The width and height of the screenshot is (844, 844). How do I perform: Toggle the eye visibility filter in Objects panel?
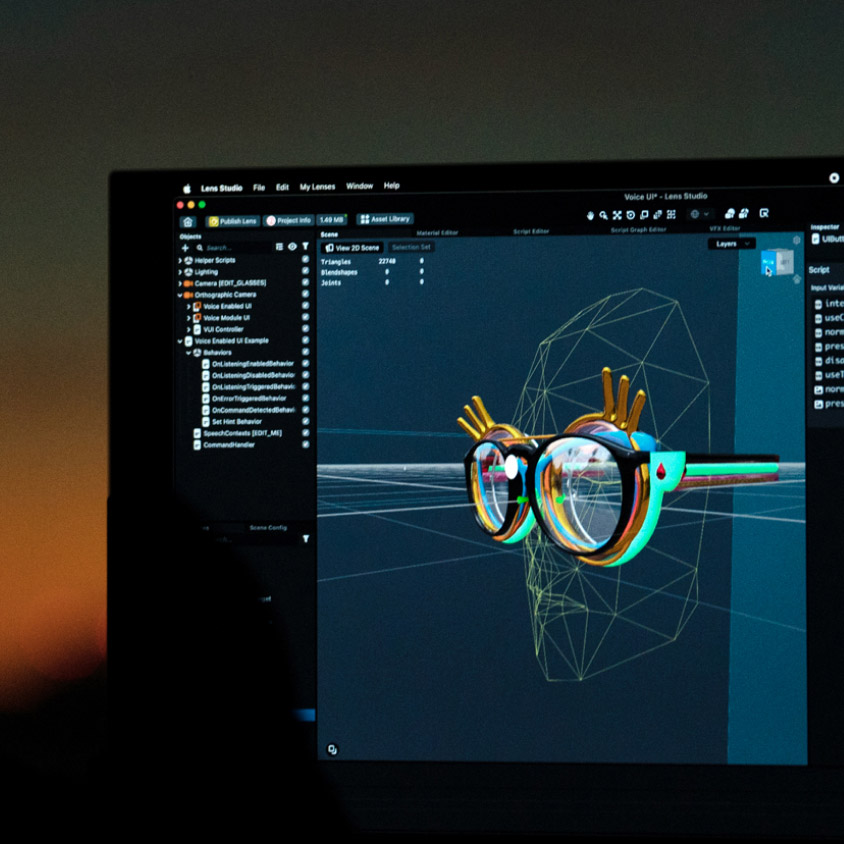292,247
